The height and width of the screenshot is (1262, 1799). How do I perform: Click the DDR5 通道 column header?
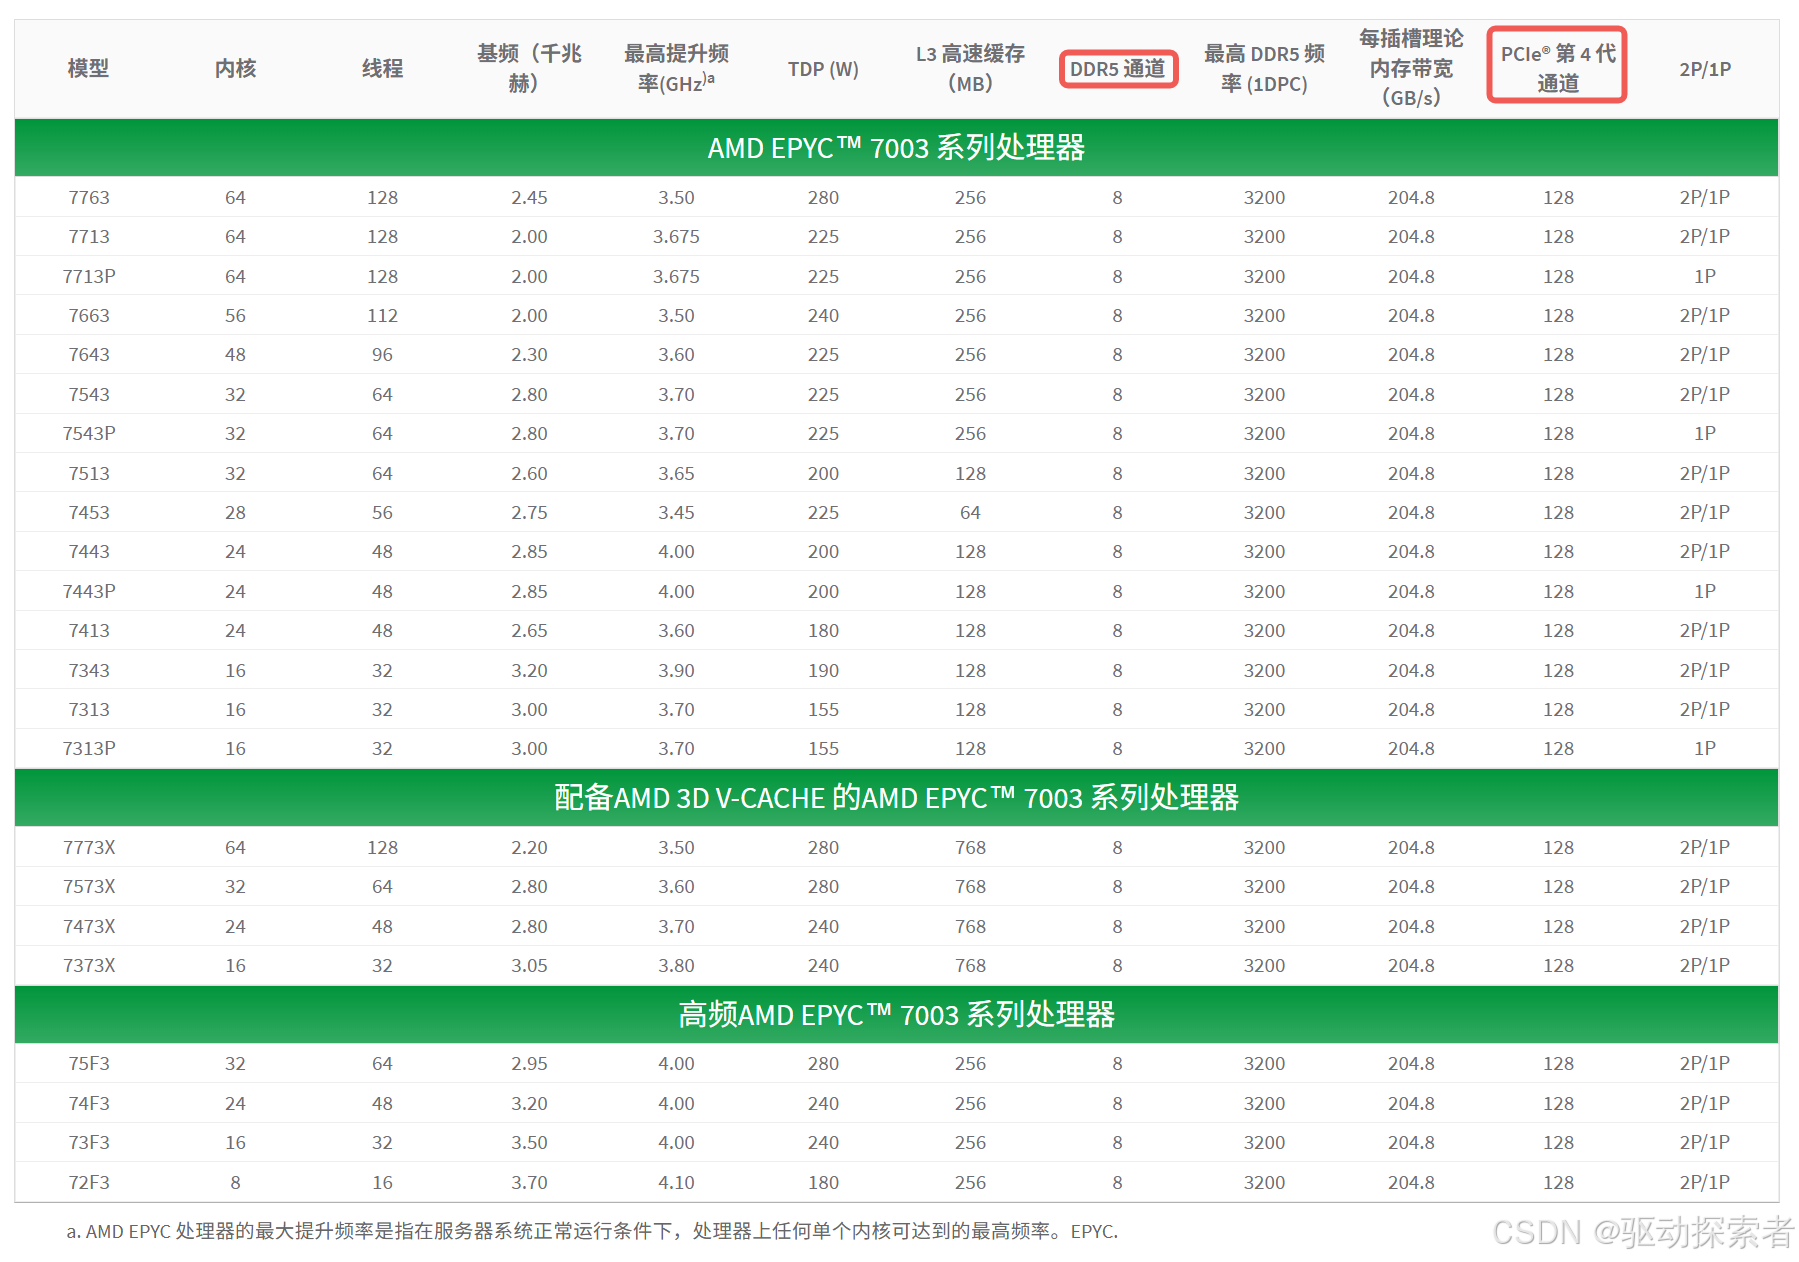[1118, 69]
